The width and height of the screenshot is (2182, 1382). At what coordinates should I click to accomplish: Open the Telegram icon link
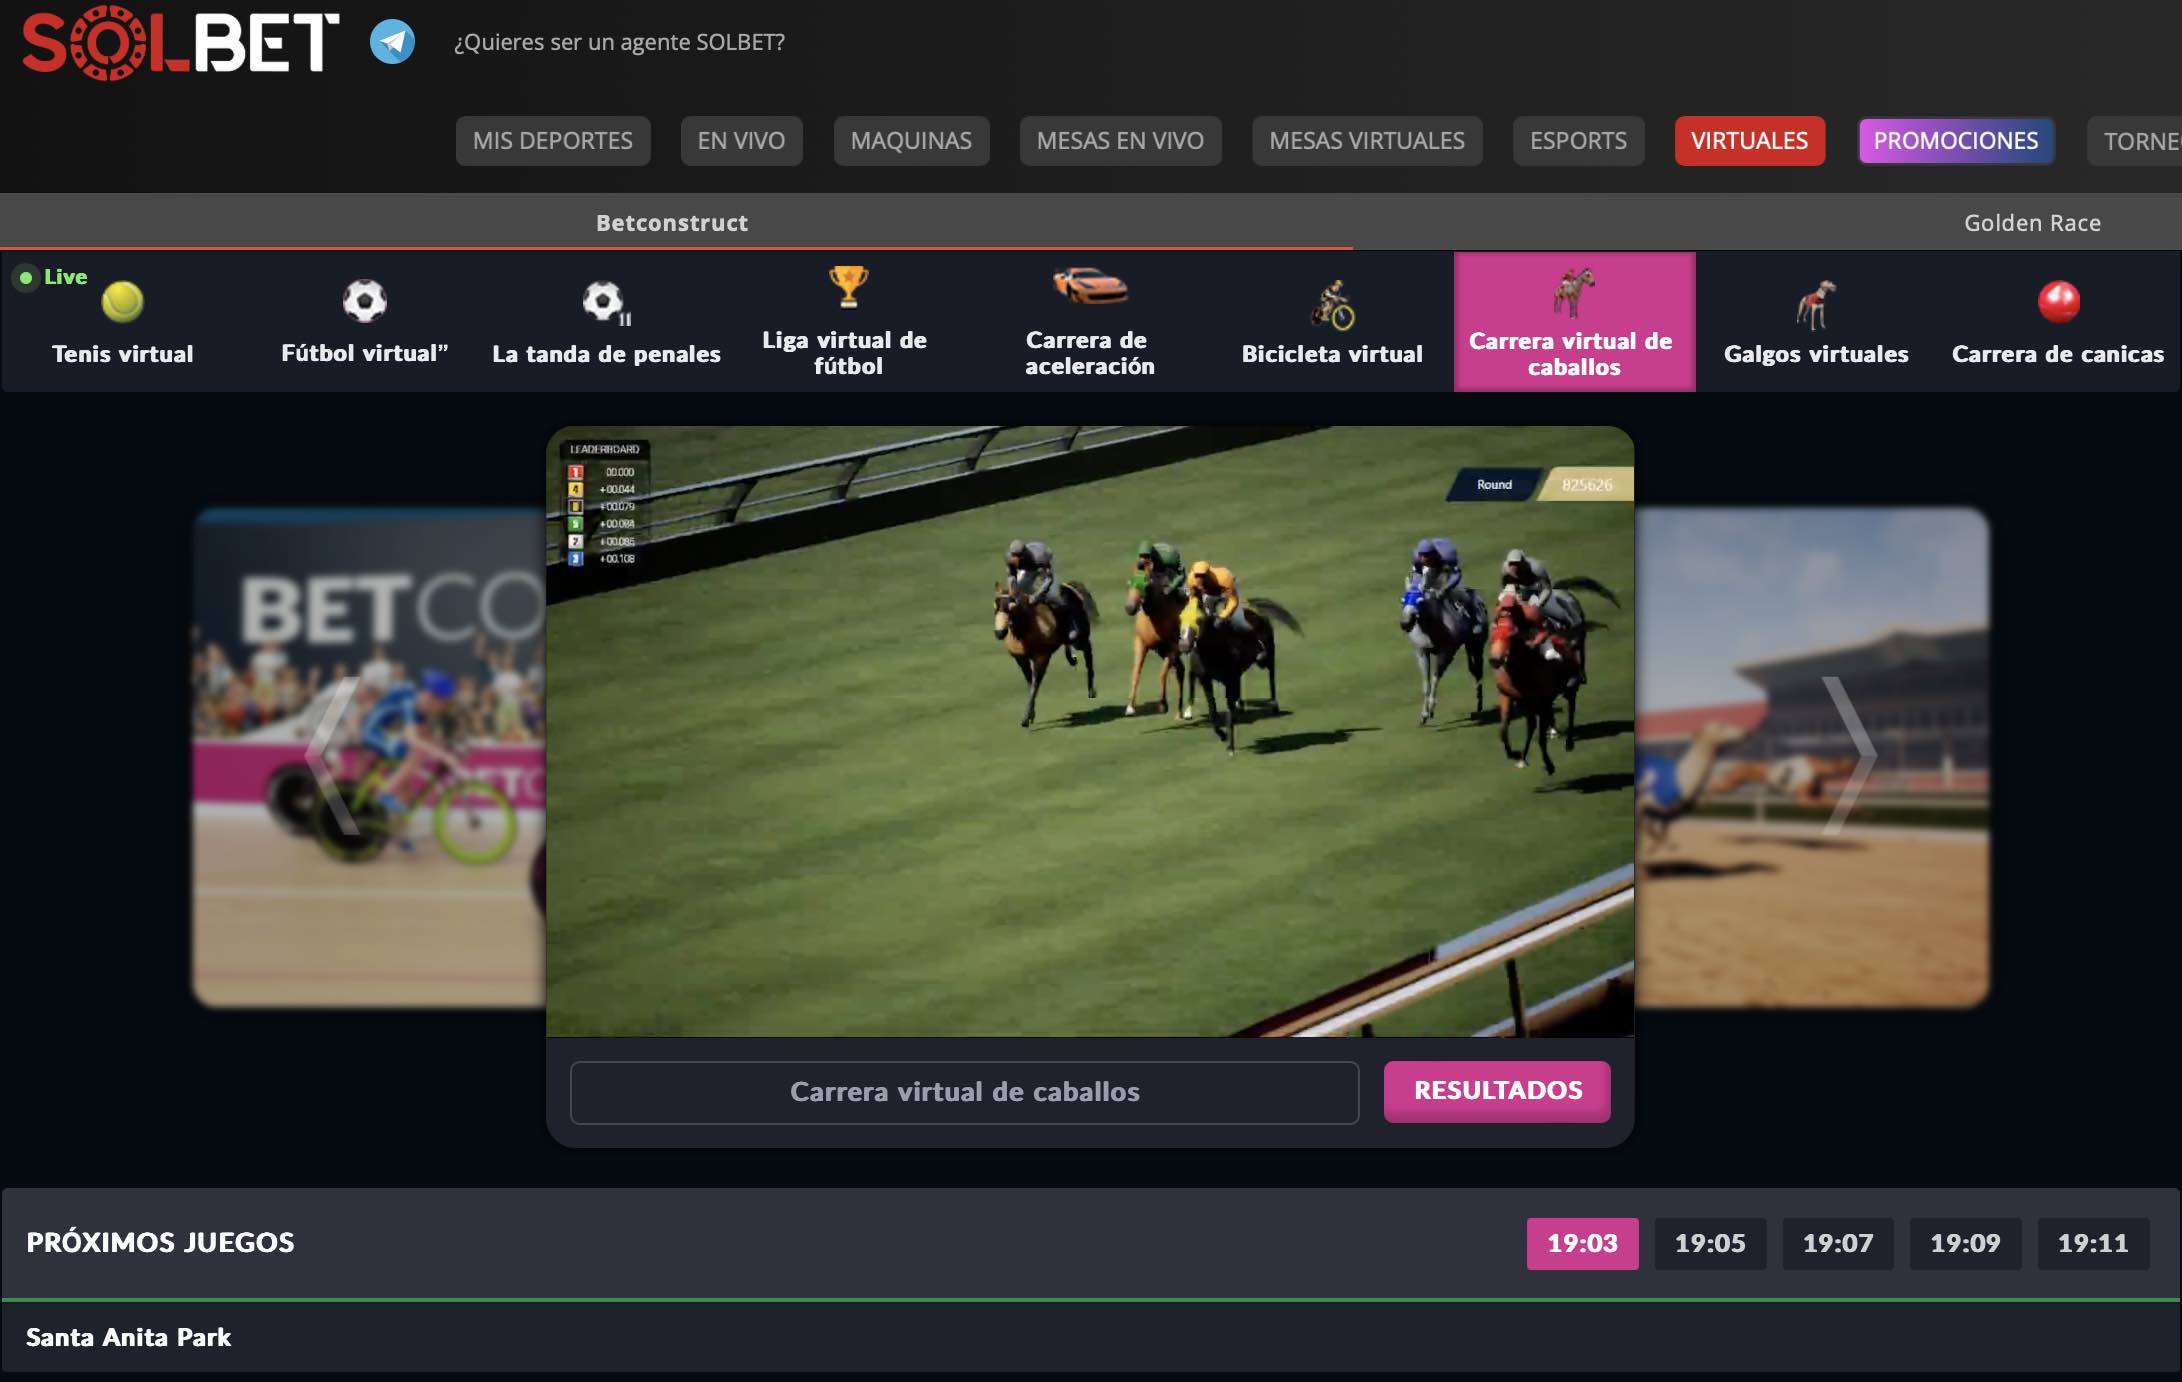pyautogui.click(x=392, y=42)
